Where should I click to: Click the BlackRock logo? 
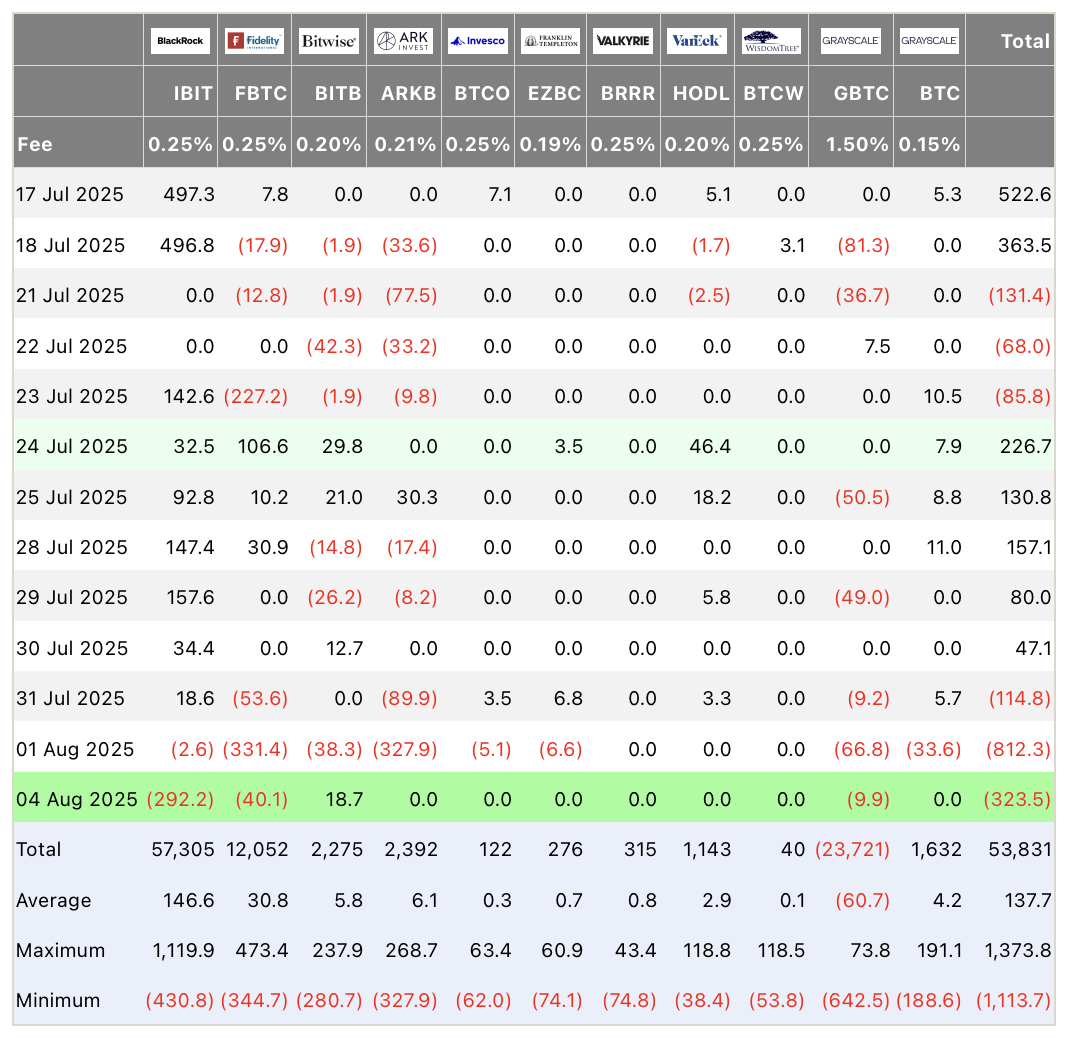point(181,41)
